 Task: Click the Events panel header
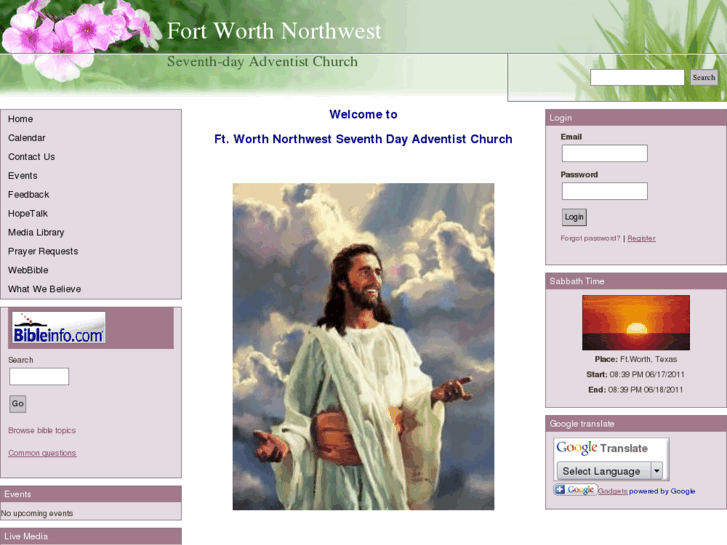91,494
